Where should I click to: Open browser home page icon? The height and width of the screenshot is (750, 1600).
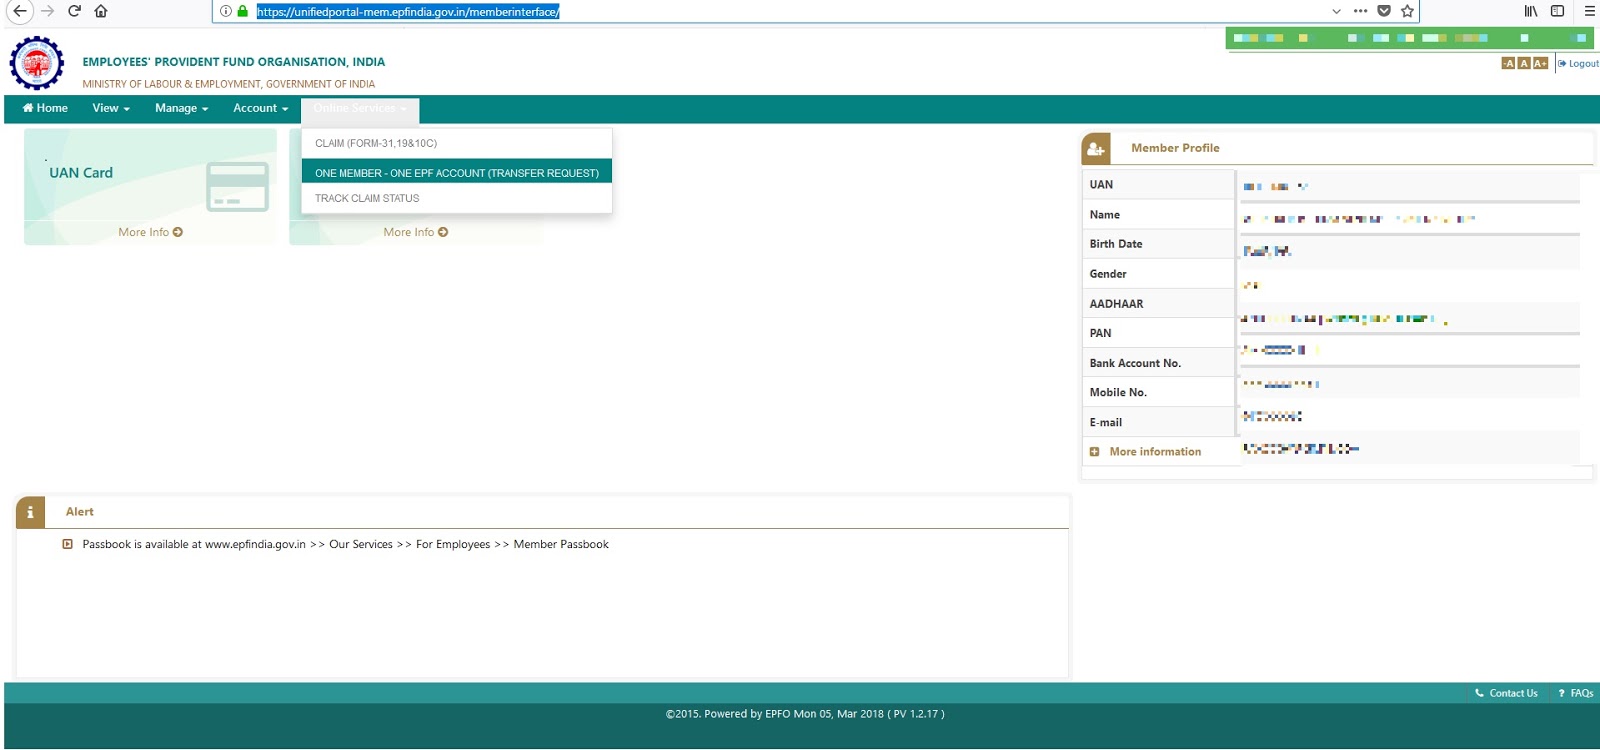[101, 11]
